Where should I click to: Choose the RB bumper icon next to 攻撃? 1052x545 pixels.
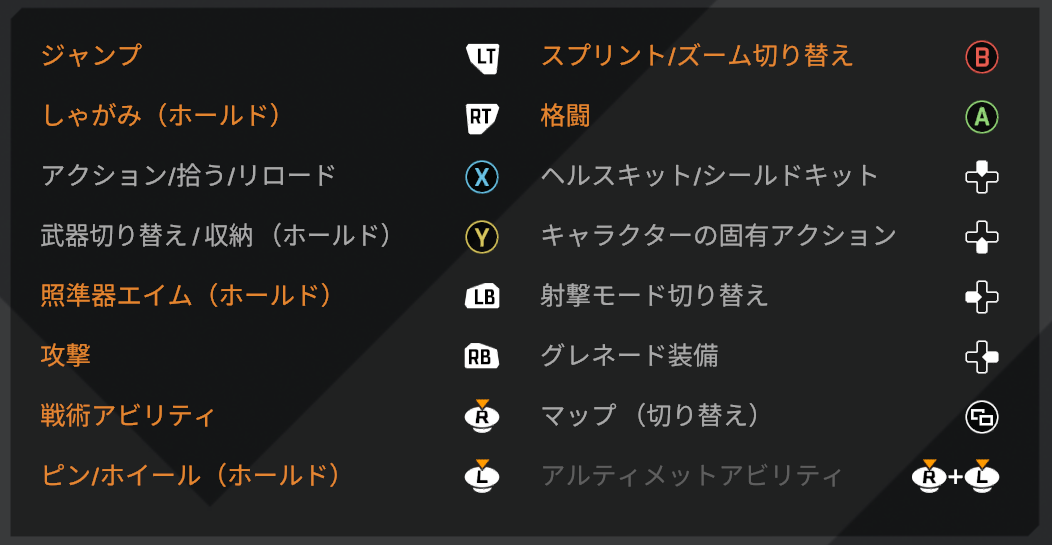tap(482, 357)
